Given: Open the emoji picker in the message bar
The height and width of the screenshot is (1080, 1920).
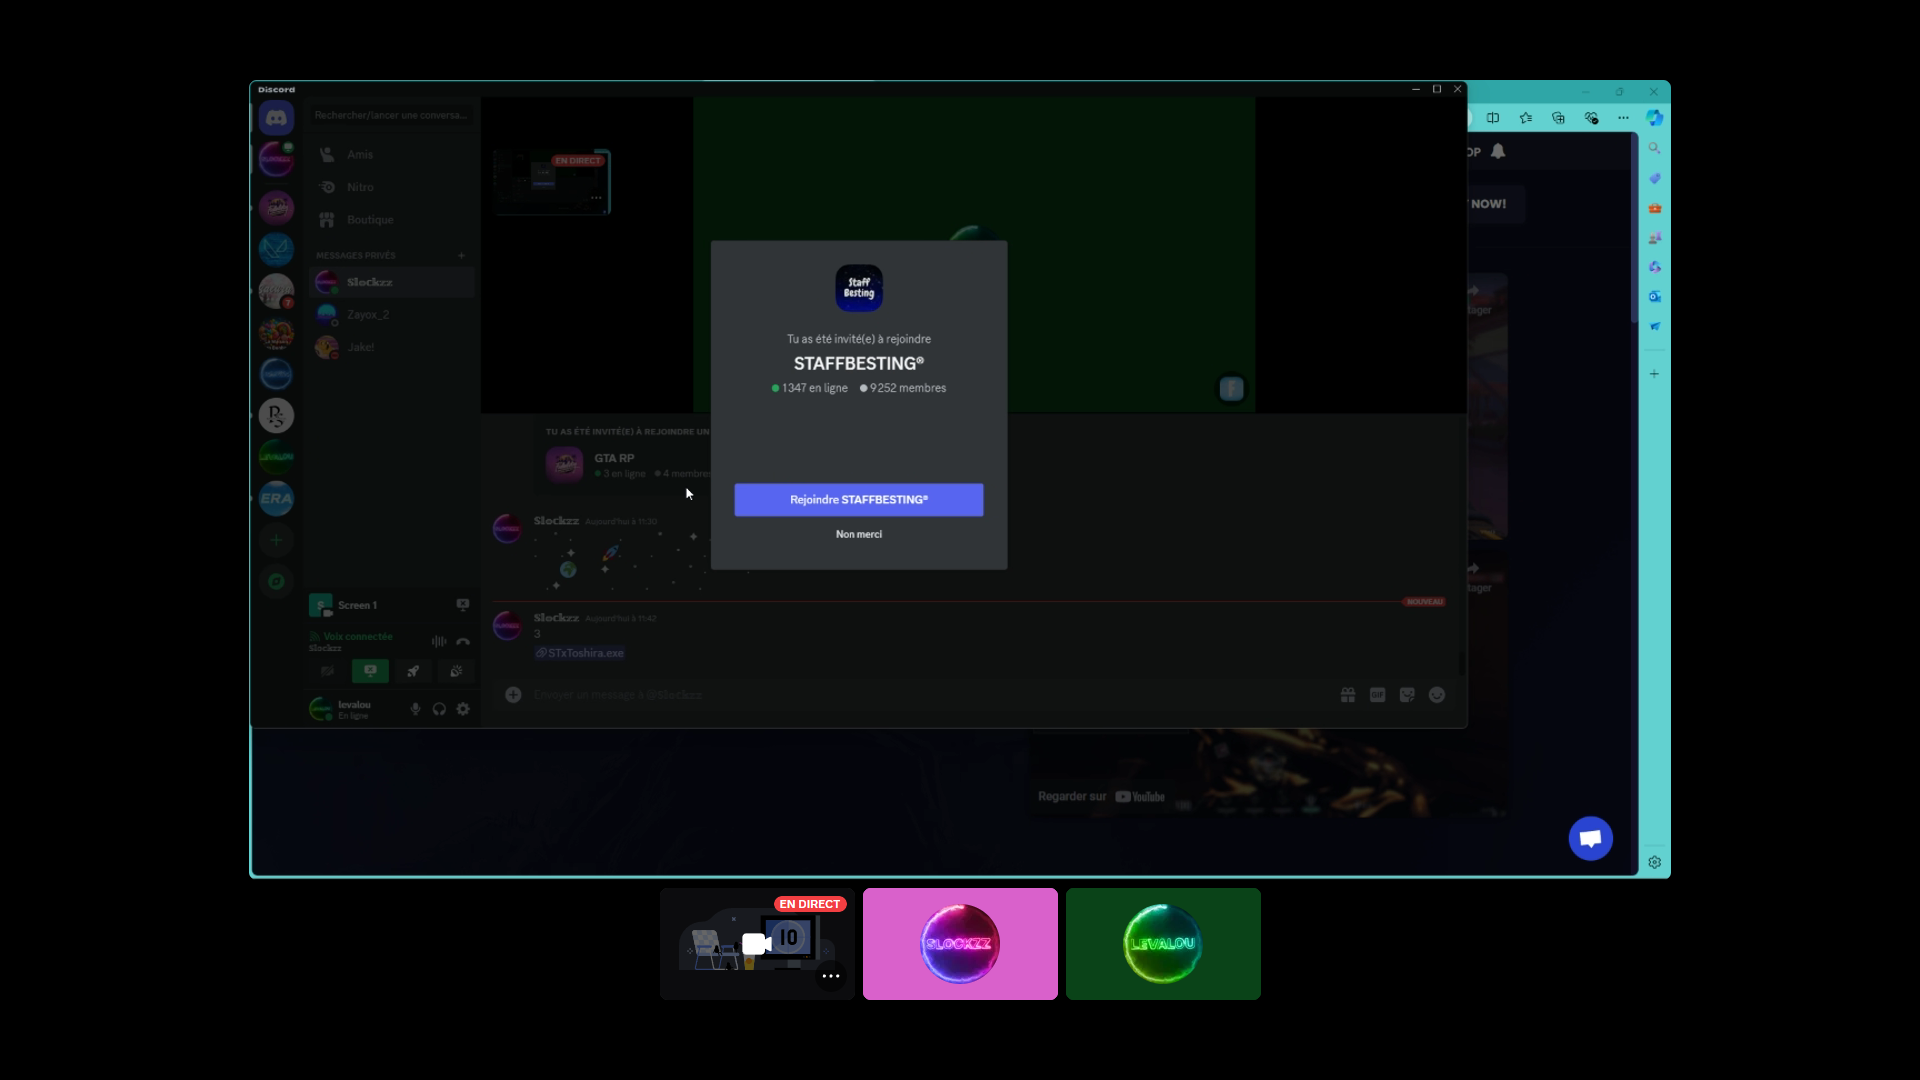Looking at the screenshot, I should pos(1437,695).
